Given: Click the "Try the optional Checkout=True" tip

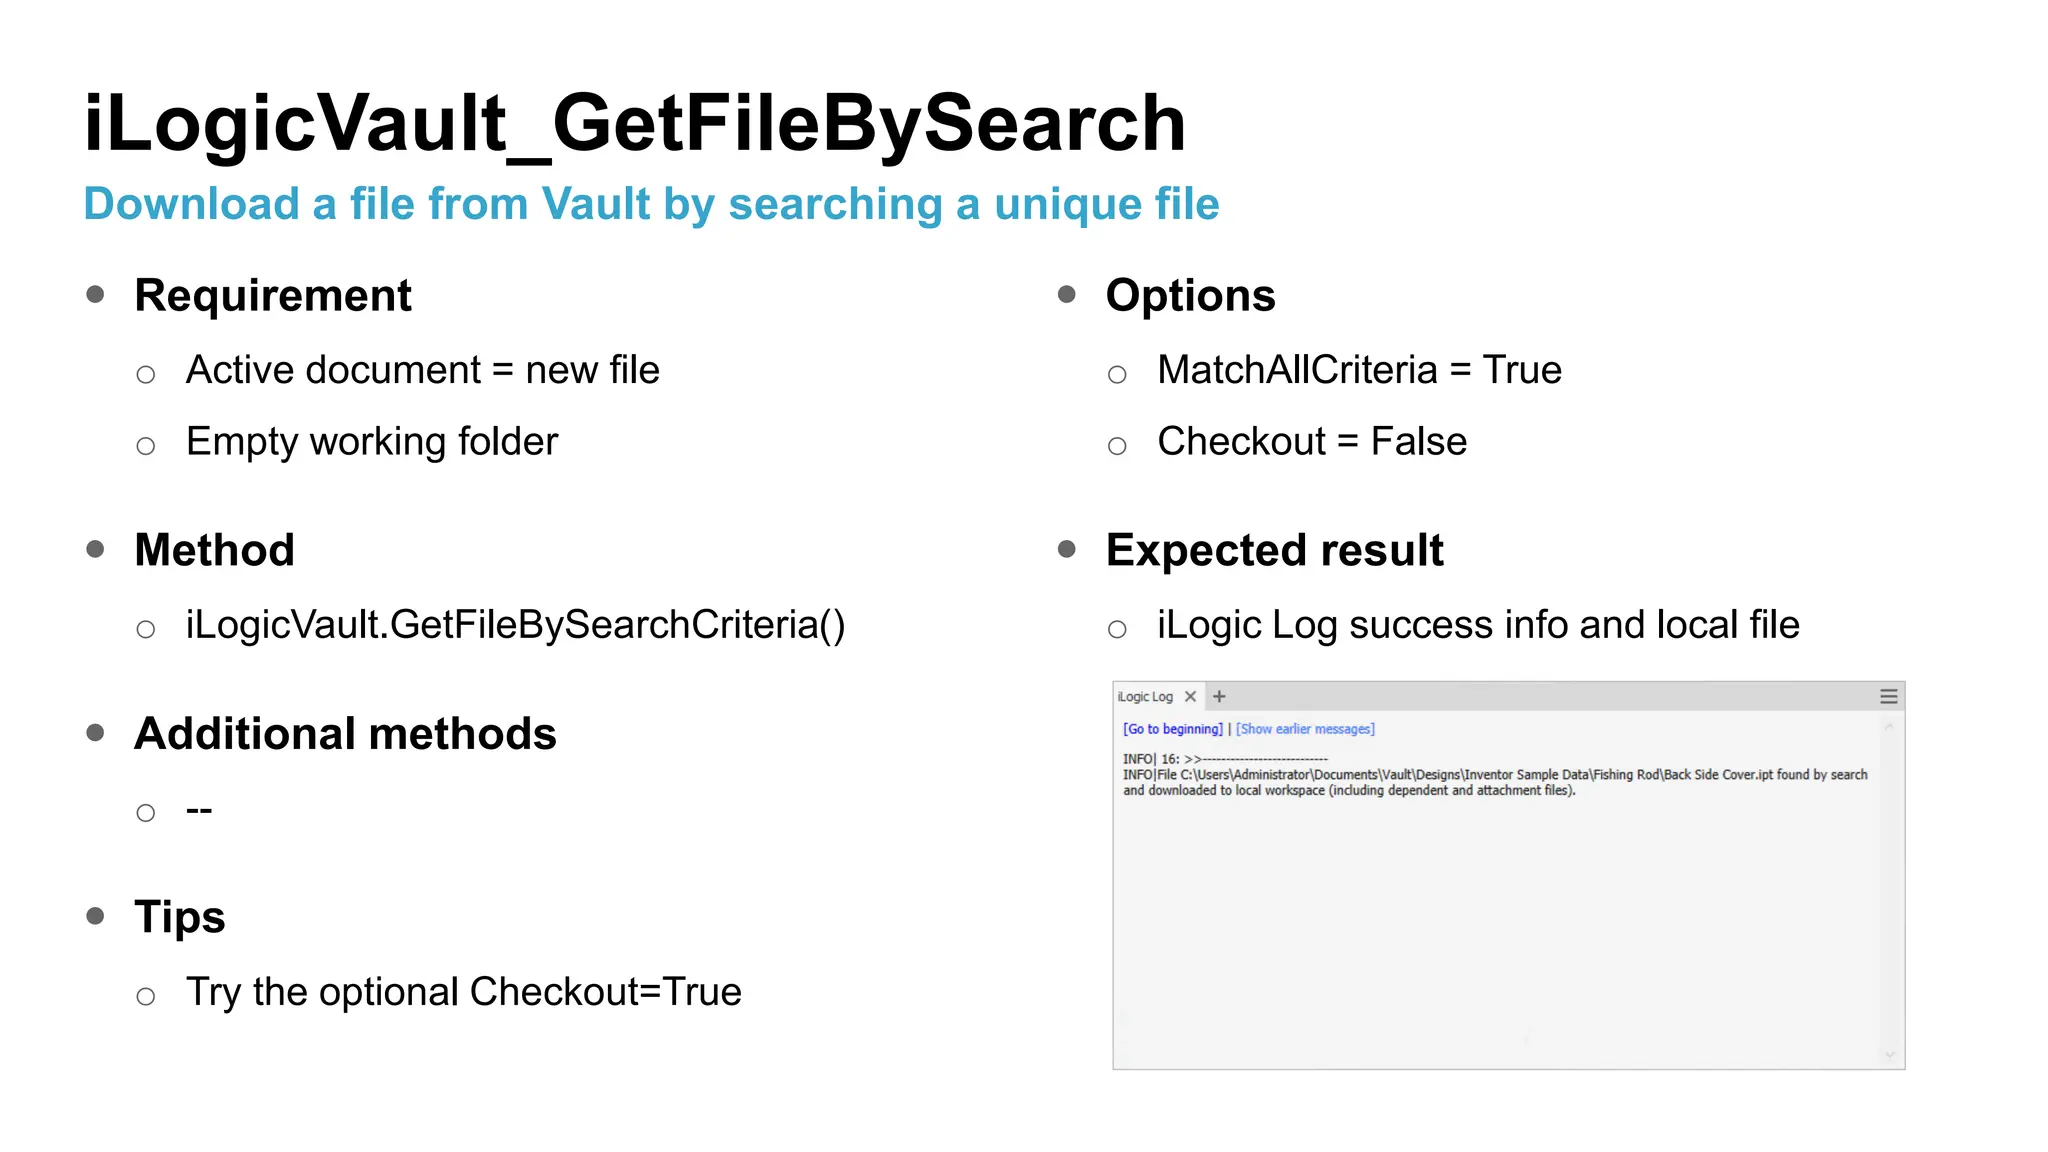Looking at the screenshot, I should tap(463, 992).
